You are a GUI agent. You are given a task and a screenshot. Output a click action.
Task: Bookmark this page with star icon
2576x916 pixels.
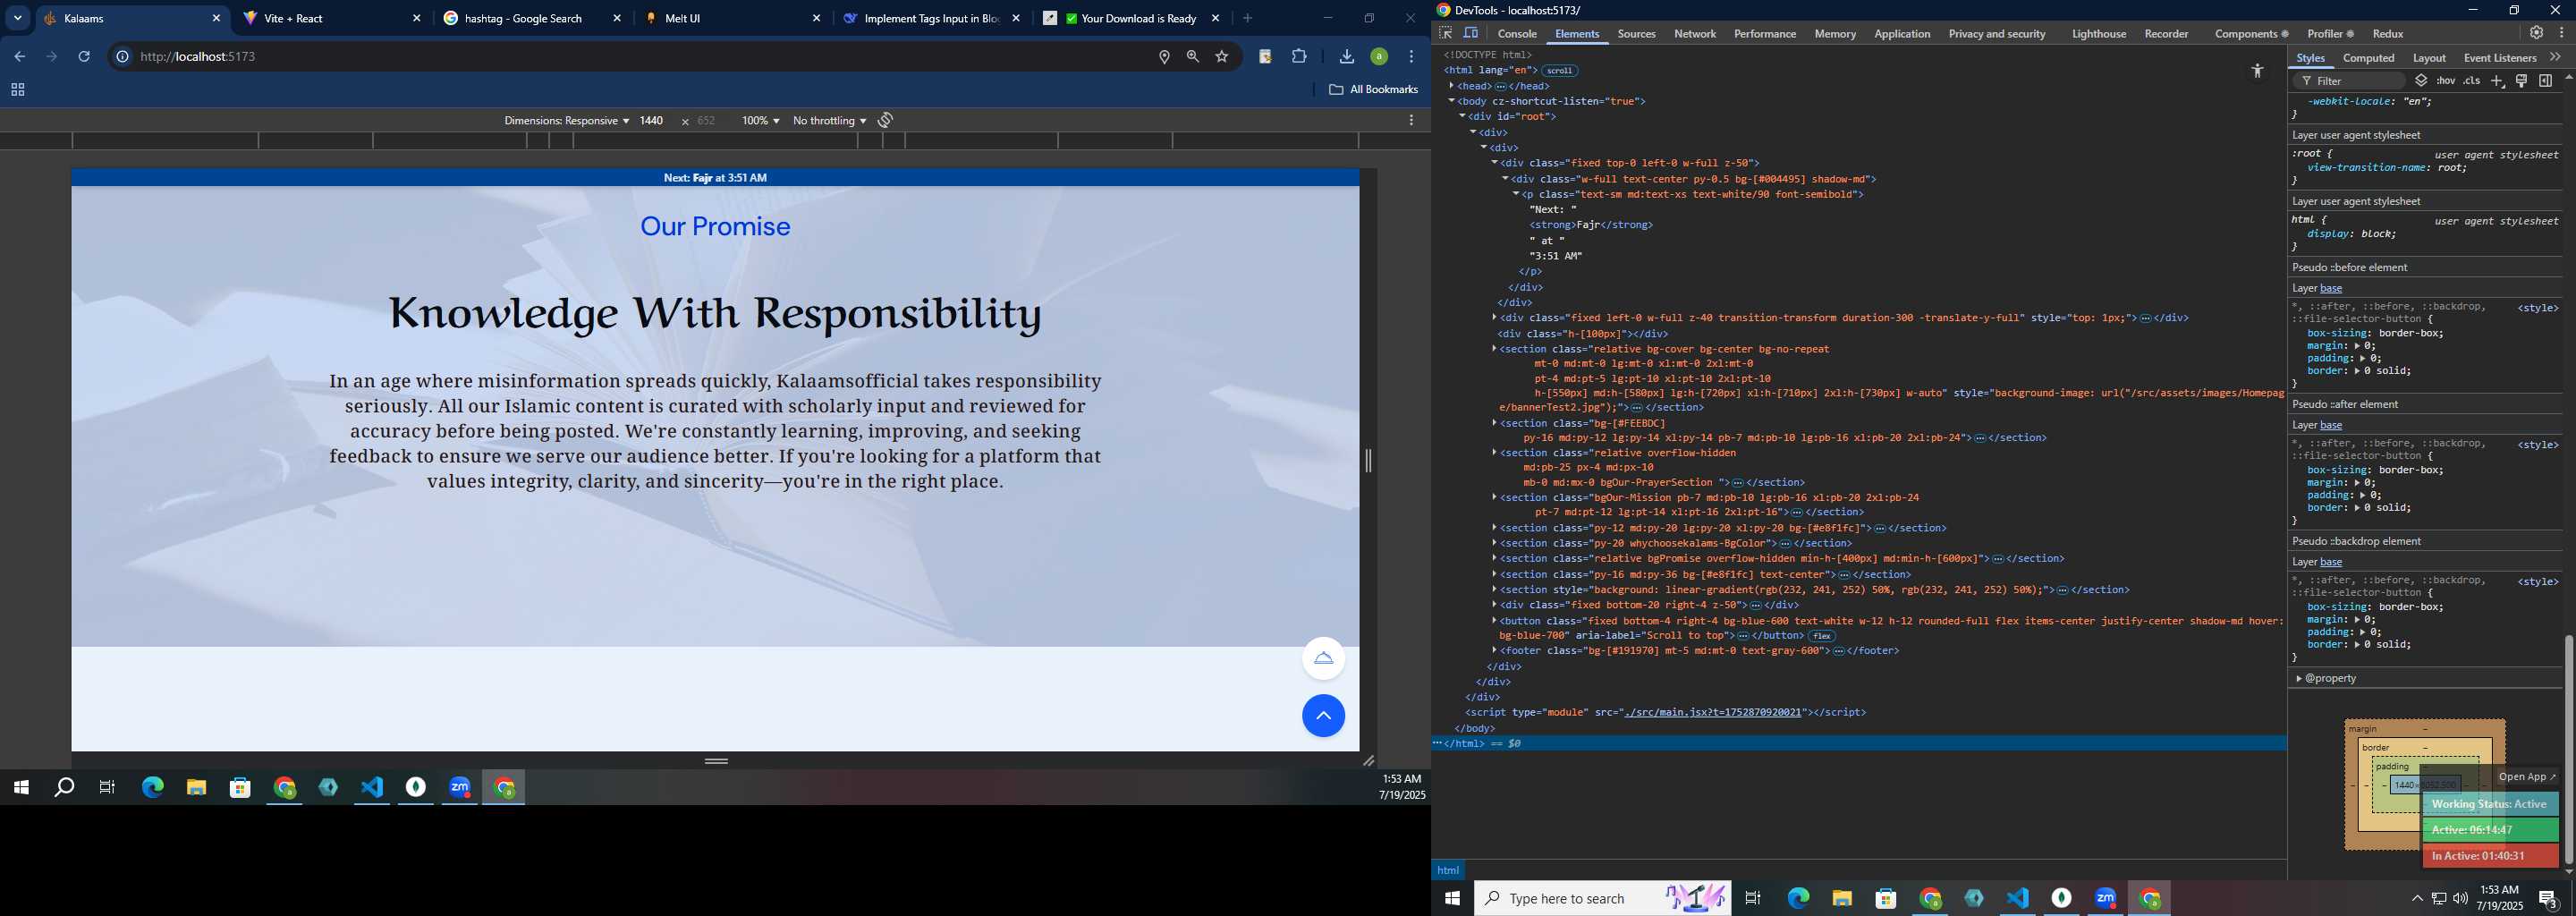(1221, 57)
